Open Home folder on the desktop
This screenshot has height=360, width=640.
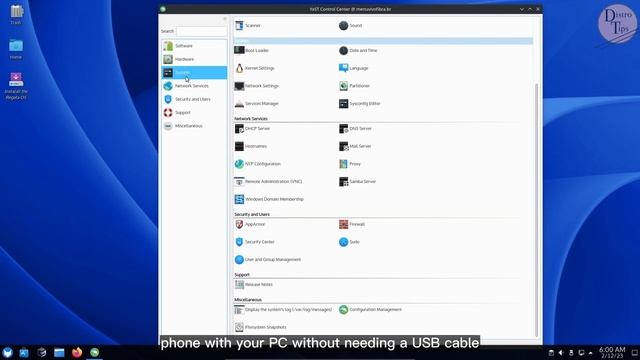coord(16,49)
